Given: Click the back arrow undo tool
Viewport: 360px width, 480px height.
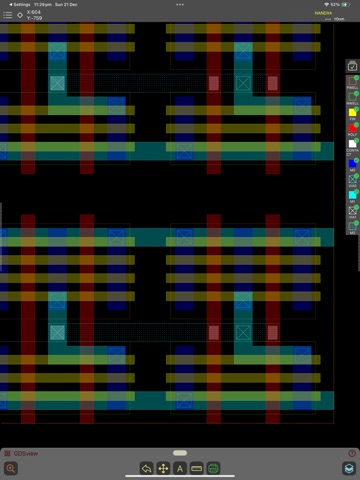Looking at the screenshot, I should coord(147,468).
